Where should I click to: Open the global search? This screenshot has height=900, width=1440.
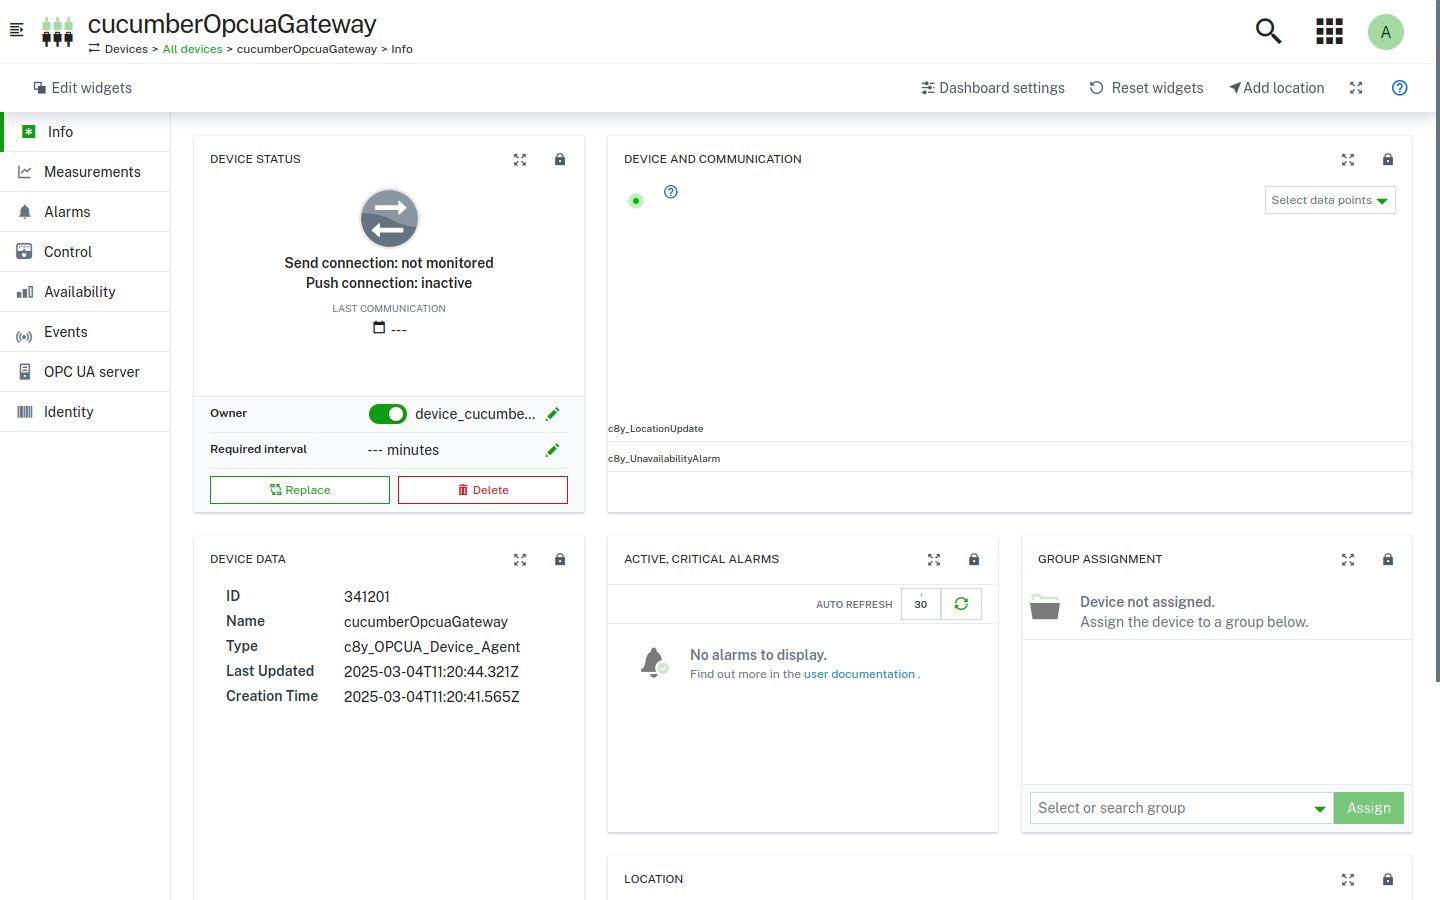(1268, 31)
